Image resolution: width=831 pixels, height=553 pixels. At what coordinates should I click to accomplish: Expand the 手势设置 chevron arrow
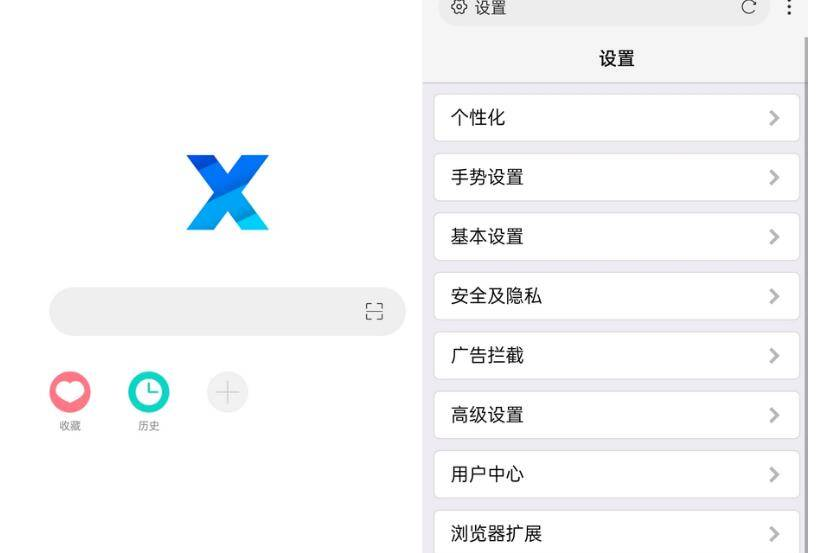(774, 178)
